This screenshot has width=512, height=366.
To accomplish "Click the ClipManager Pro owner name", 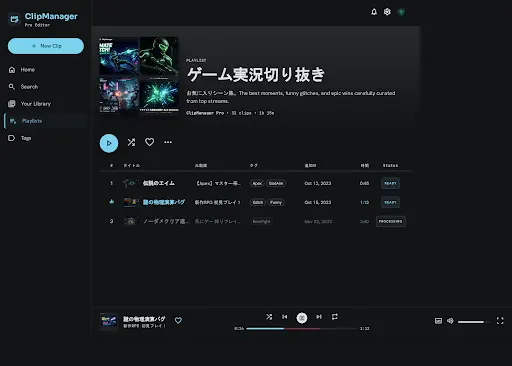I will pyautogui.click(x=205, y=113).
